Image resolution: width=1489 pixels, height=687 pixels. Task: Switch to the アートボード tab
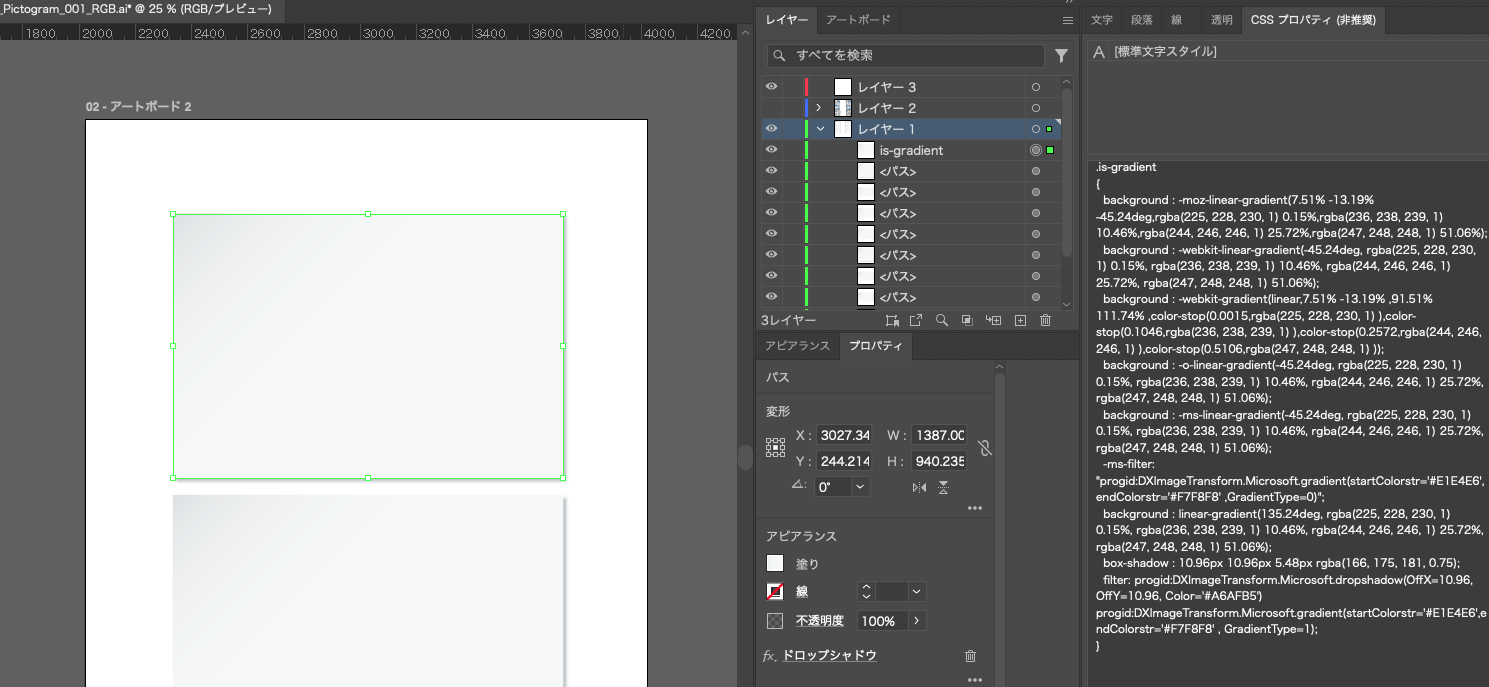(860, 20)
